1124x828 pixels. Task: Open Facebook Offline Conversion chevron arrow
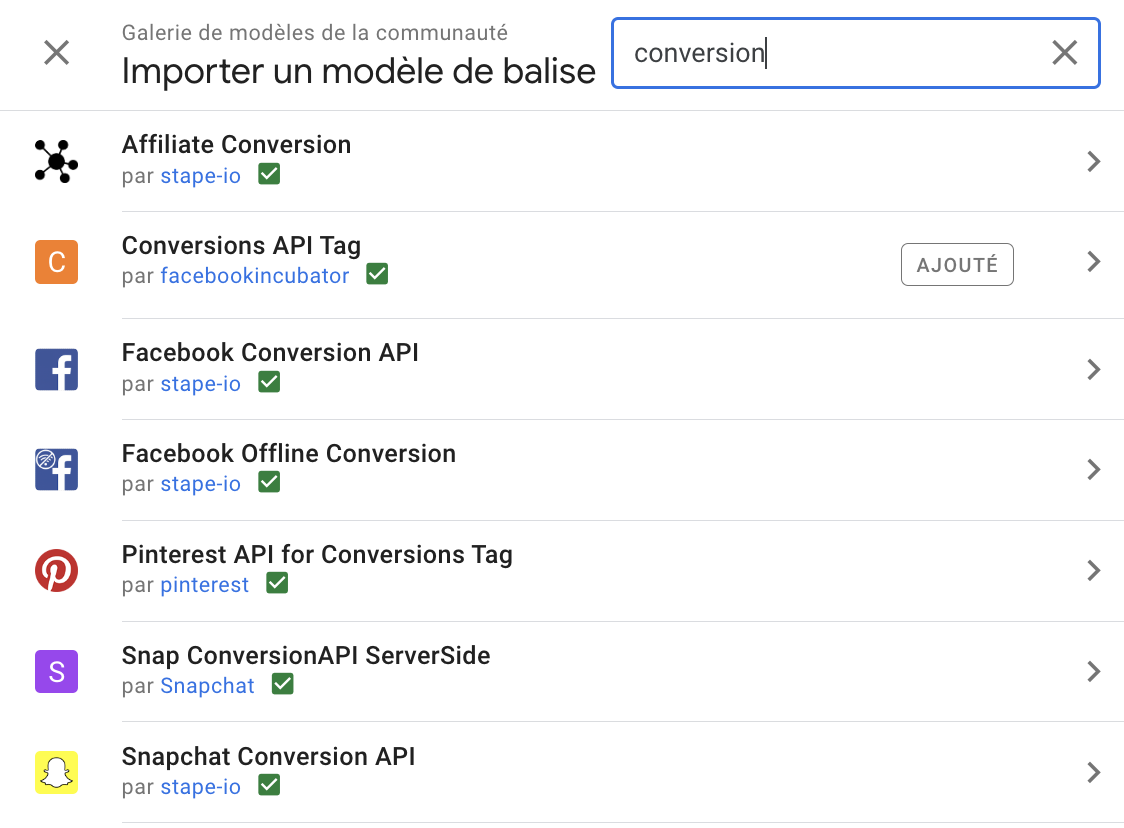coord(1093,469)
